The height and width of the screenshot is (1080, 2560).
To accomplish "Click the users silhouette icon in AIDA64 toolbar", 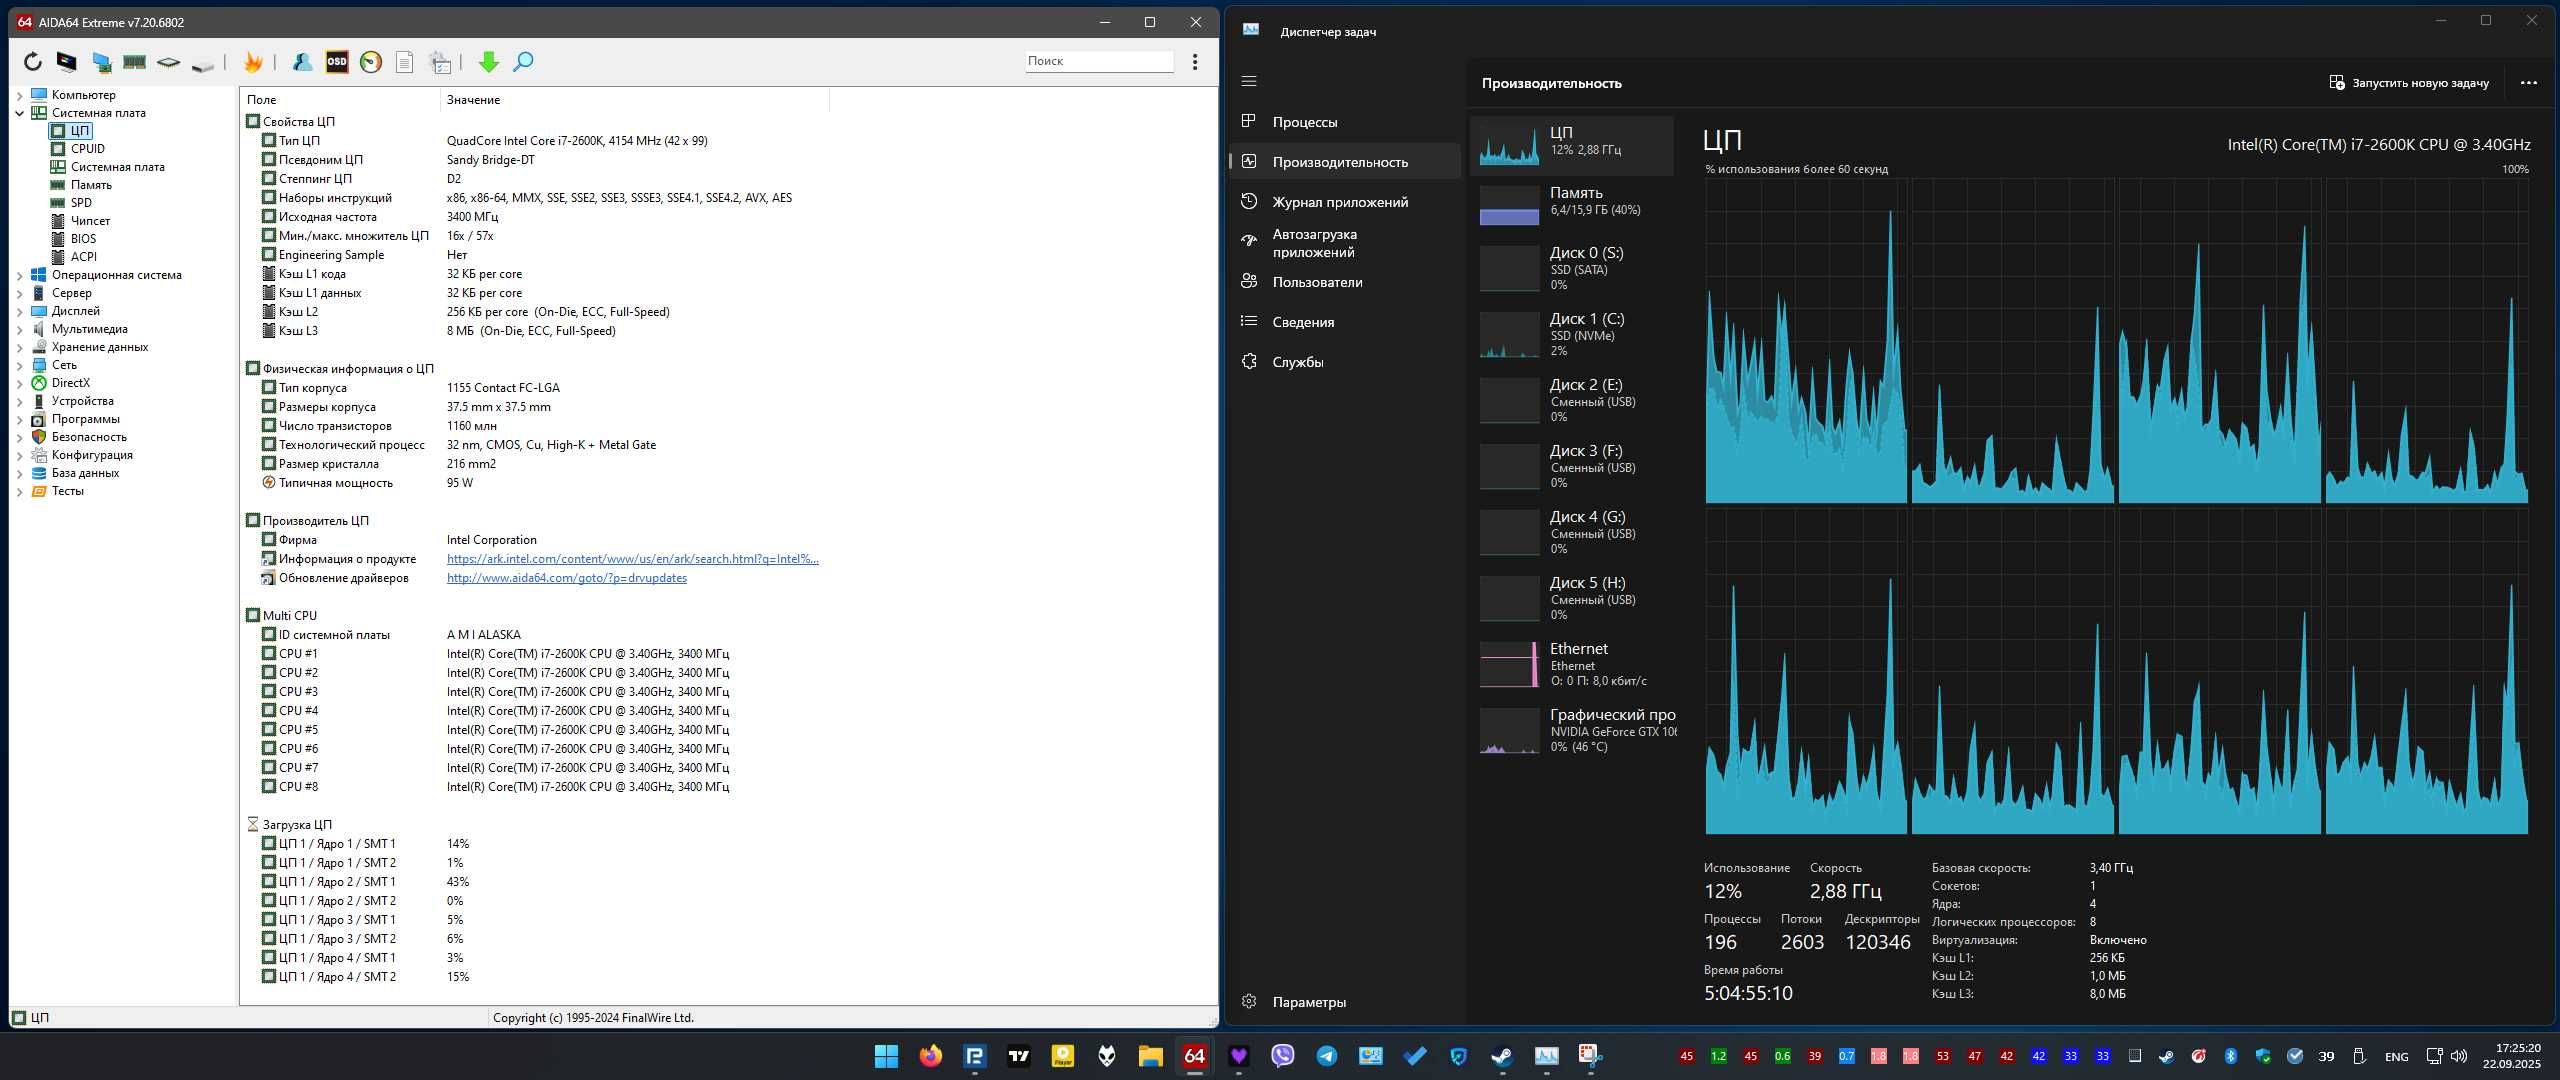I will (302, 62).
